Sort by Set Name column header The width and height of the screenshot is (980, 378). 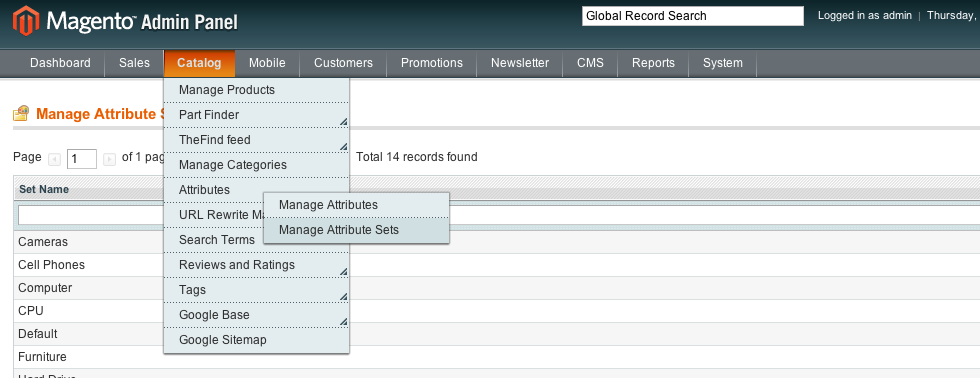(44, 189)
